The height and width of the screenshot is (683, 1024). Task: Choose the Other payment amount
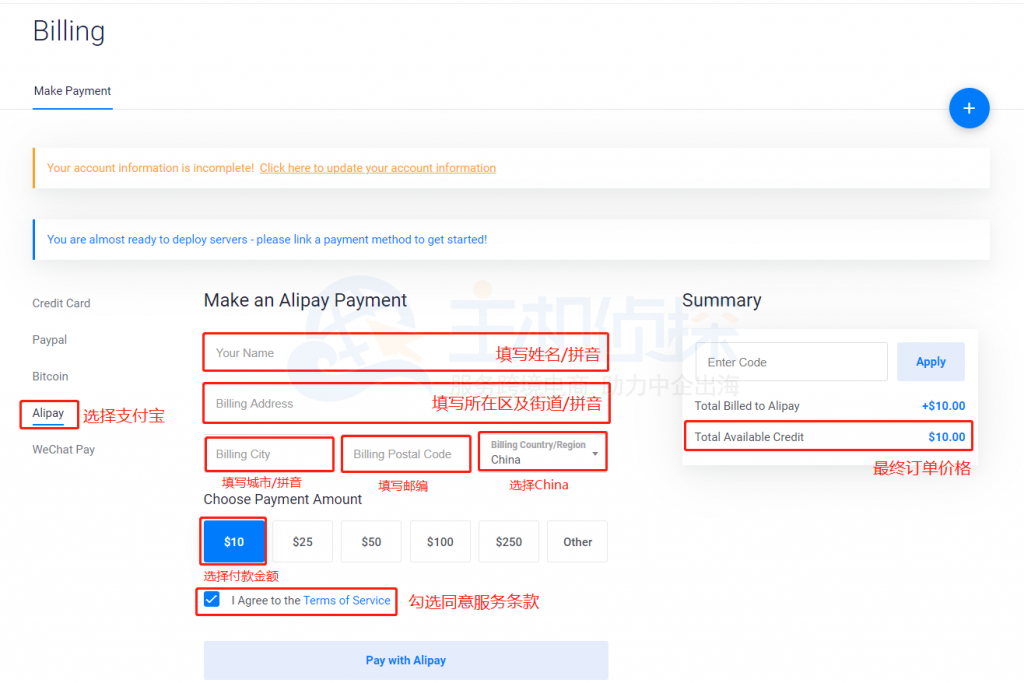pyautogui.click(x=577, y=541)
